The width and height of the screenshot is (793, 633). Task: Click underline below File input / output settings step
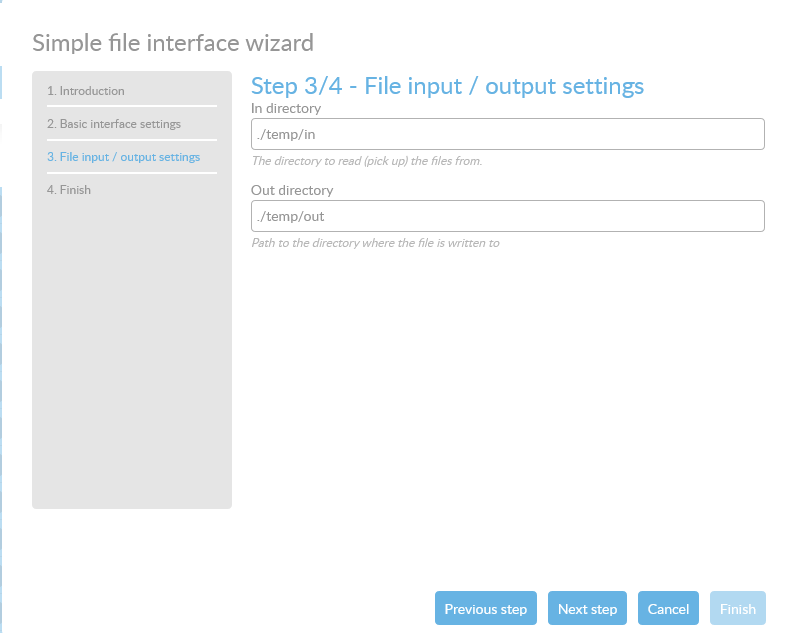[131, 173]
